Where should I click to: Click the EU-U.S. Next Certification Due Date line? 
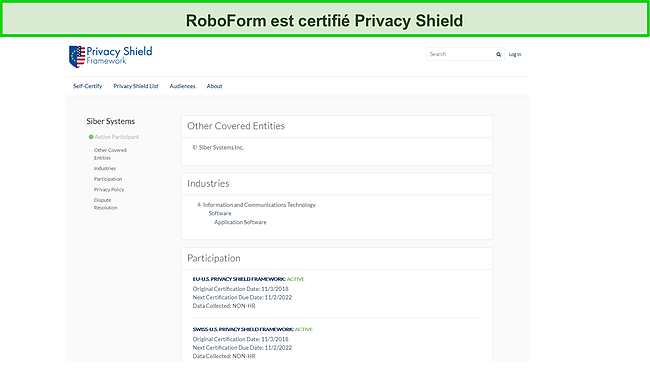(242, 297)
